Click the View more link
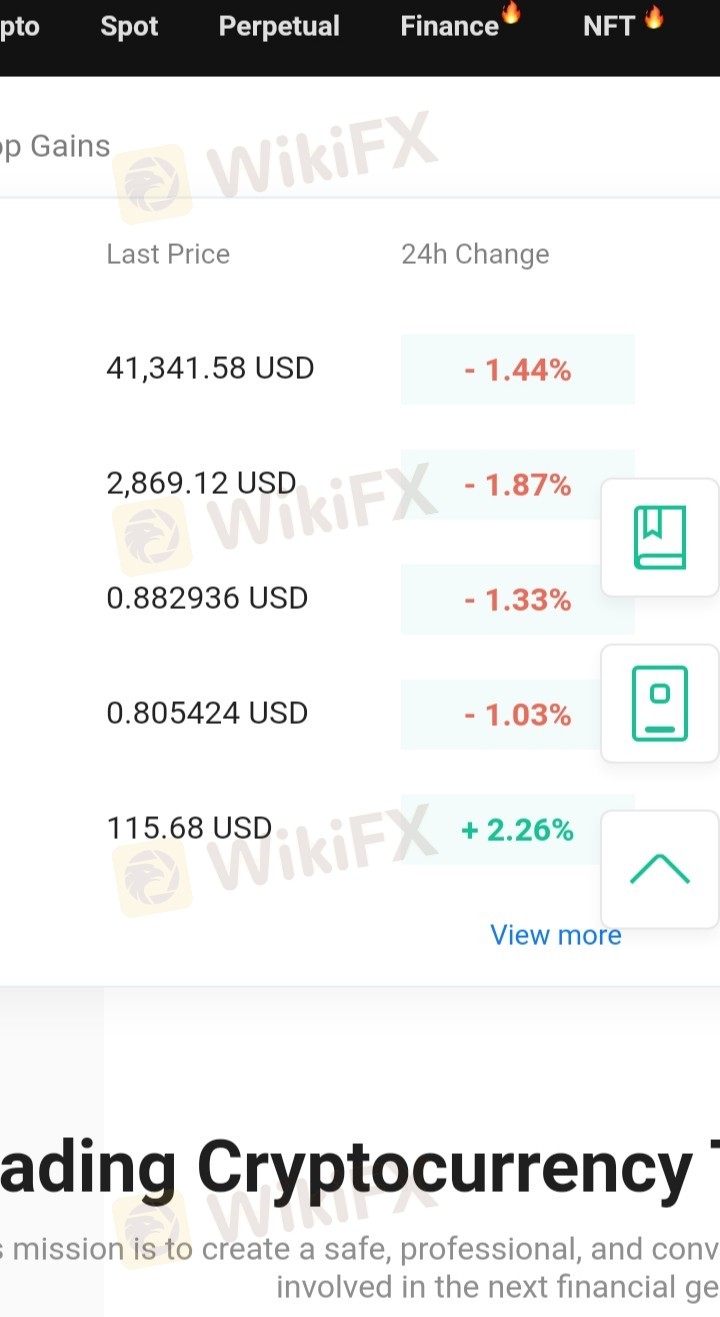 [556, 935]
